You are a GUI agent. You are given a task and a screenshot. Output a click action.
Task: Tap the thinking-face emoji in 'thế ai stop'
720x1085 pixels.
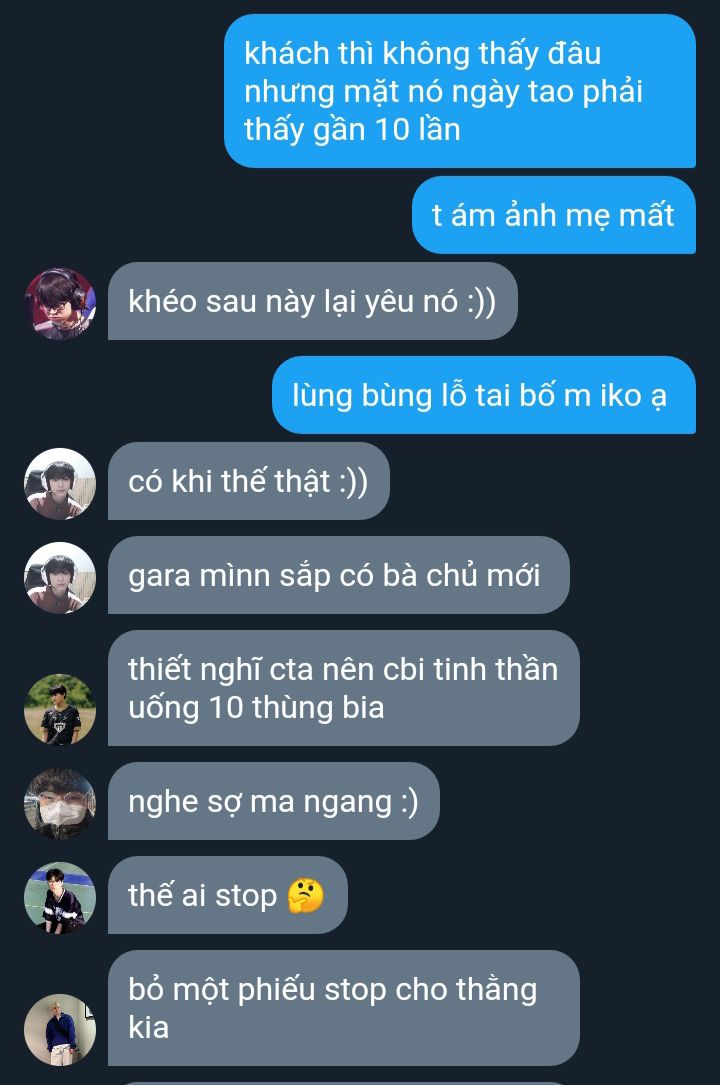306,896
